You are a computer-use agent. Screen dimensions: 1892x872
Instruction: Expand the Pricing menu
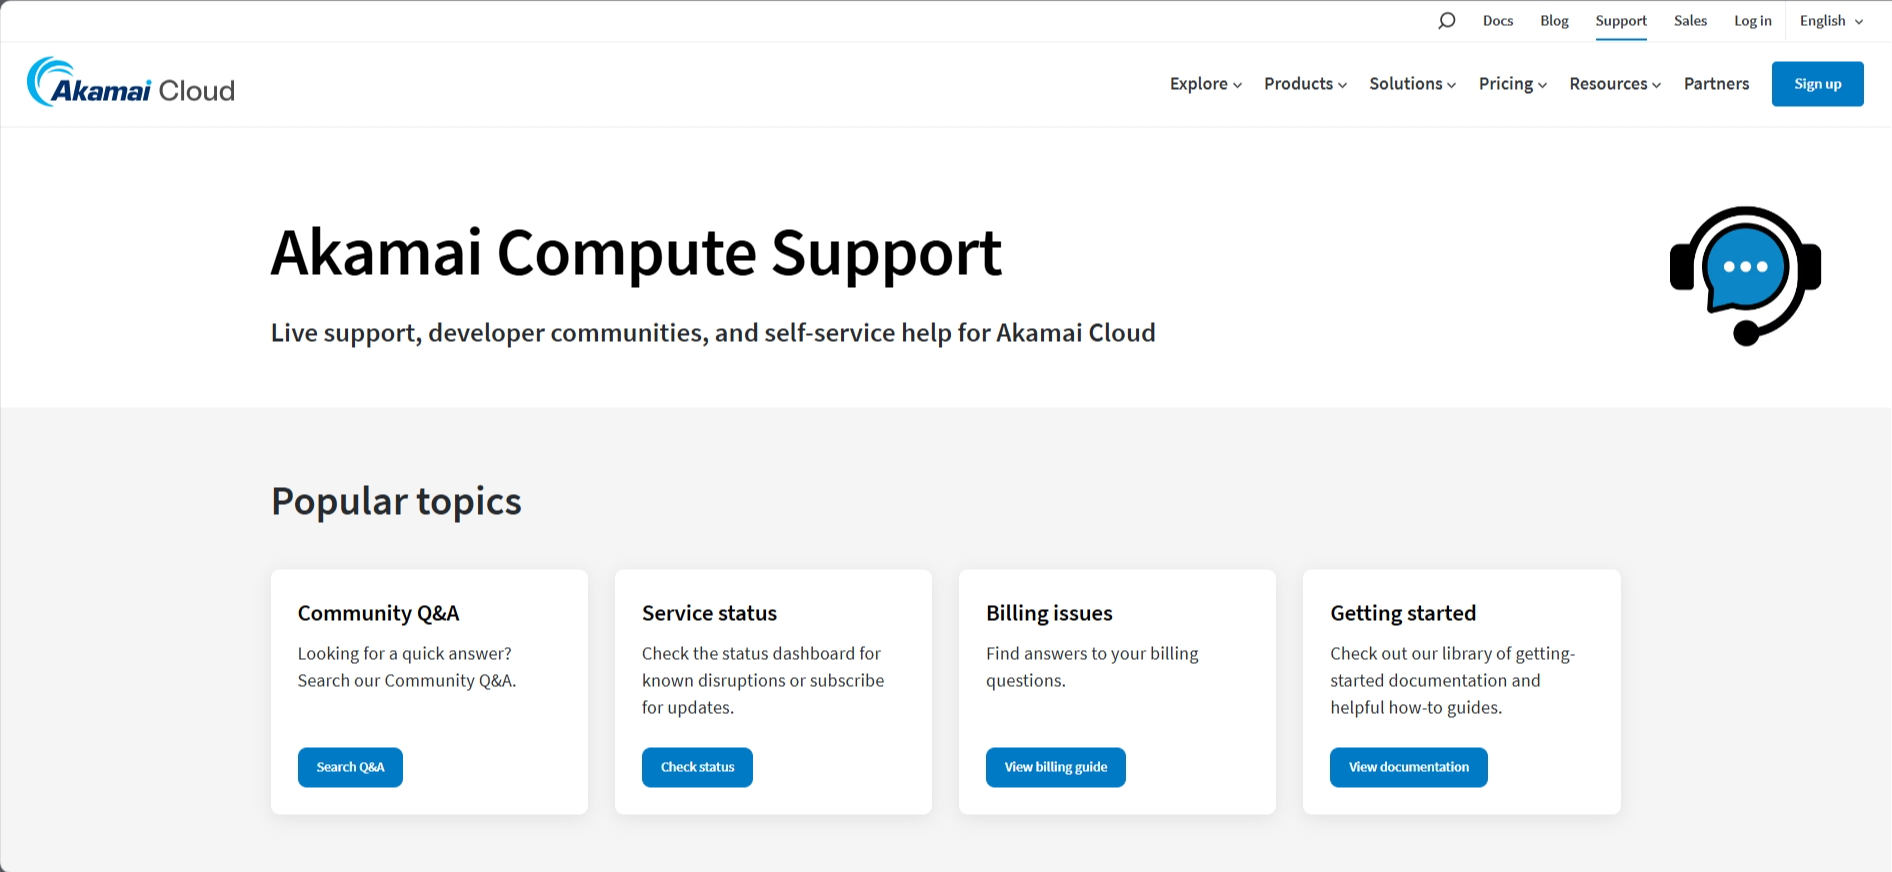[1513, 84]
